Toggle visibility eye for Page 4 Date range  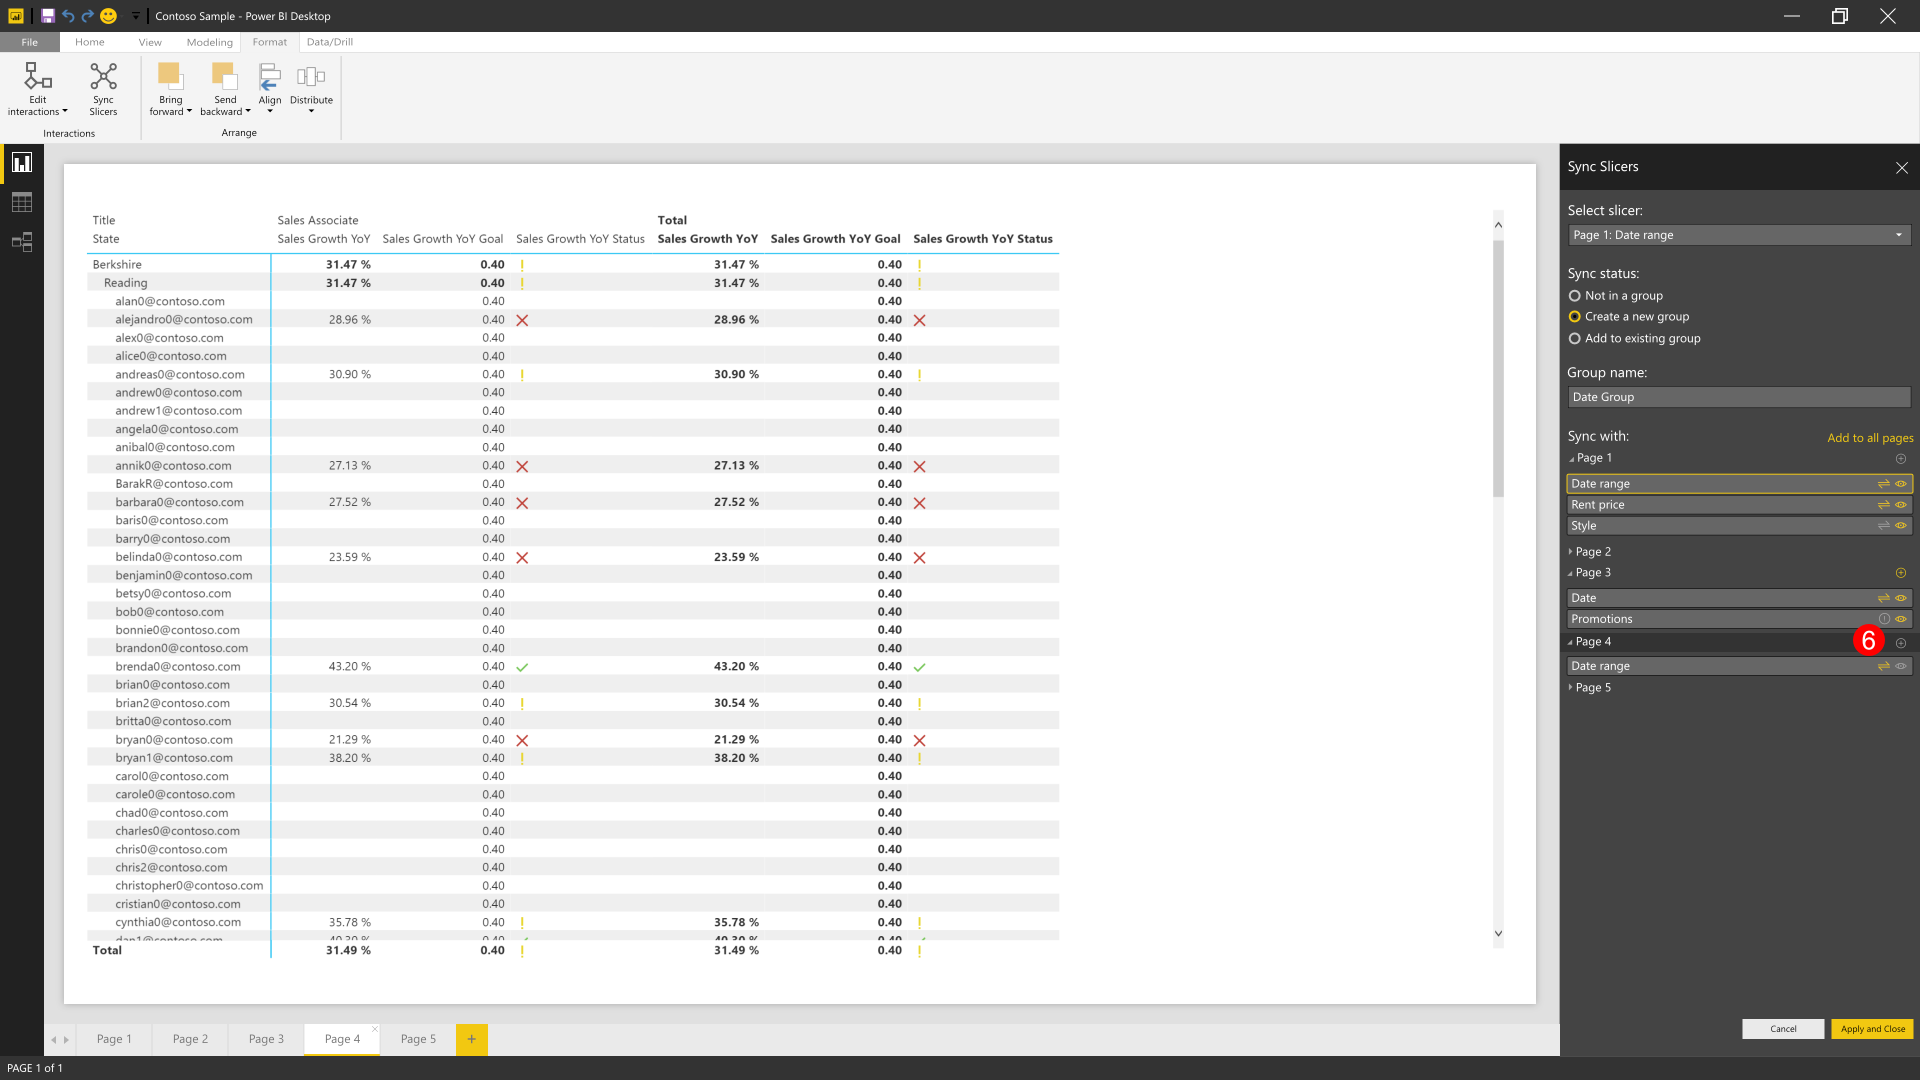tap(1901, 666)
